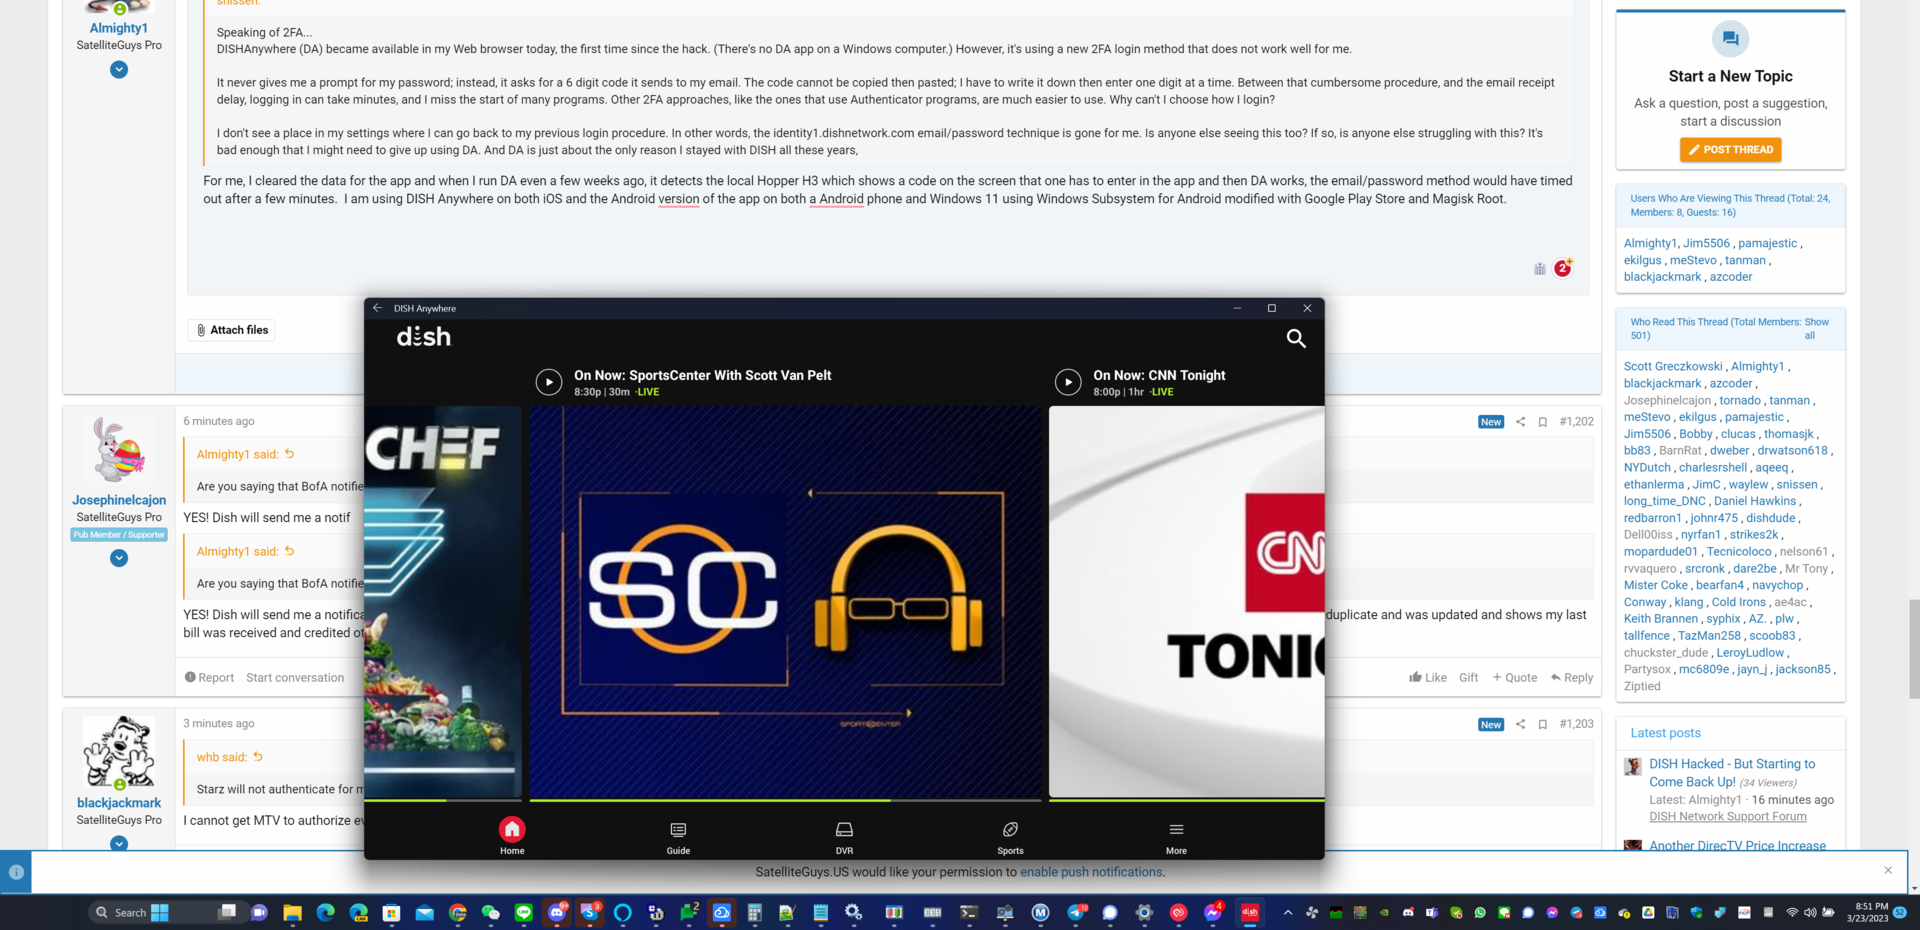Open the Guide tab in DISH Anywhere
This screenshot has height=930, width=1920.
[678, 837]
